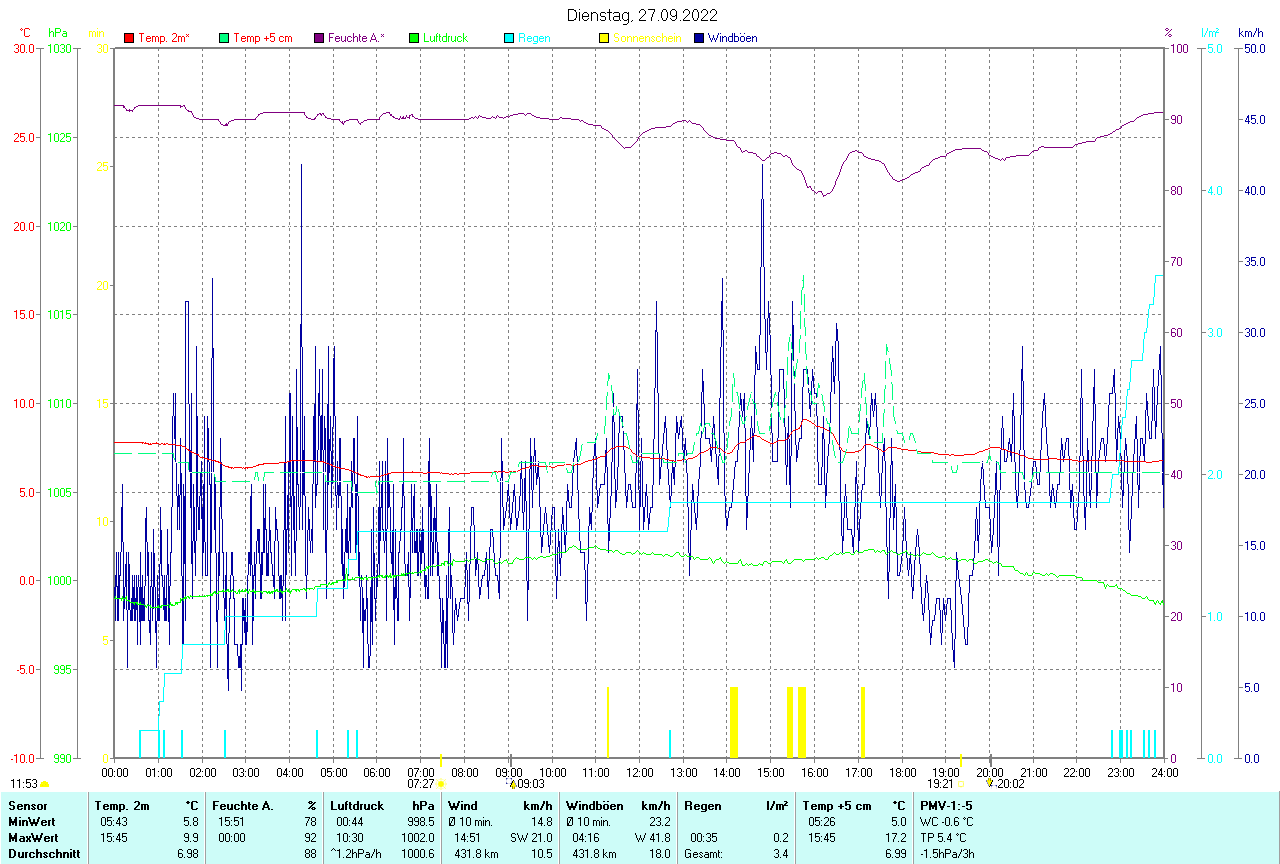Click the 'hPa' axis unit label at top
The image size is (1280, 864).
pos(57,33)
